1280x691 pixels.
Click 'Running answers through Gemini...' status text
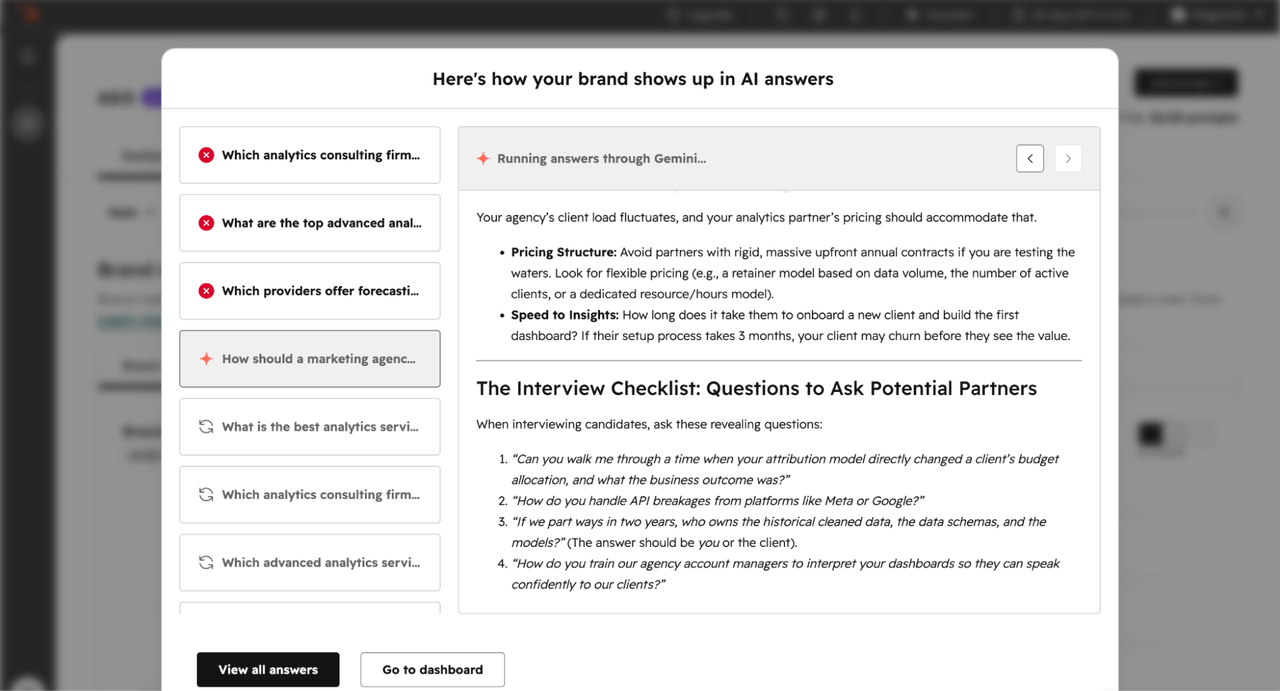(x=601, y=159)
